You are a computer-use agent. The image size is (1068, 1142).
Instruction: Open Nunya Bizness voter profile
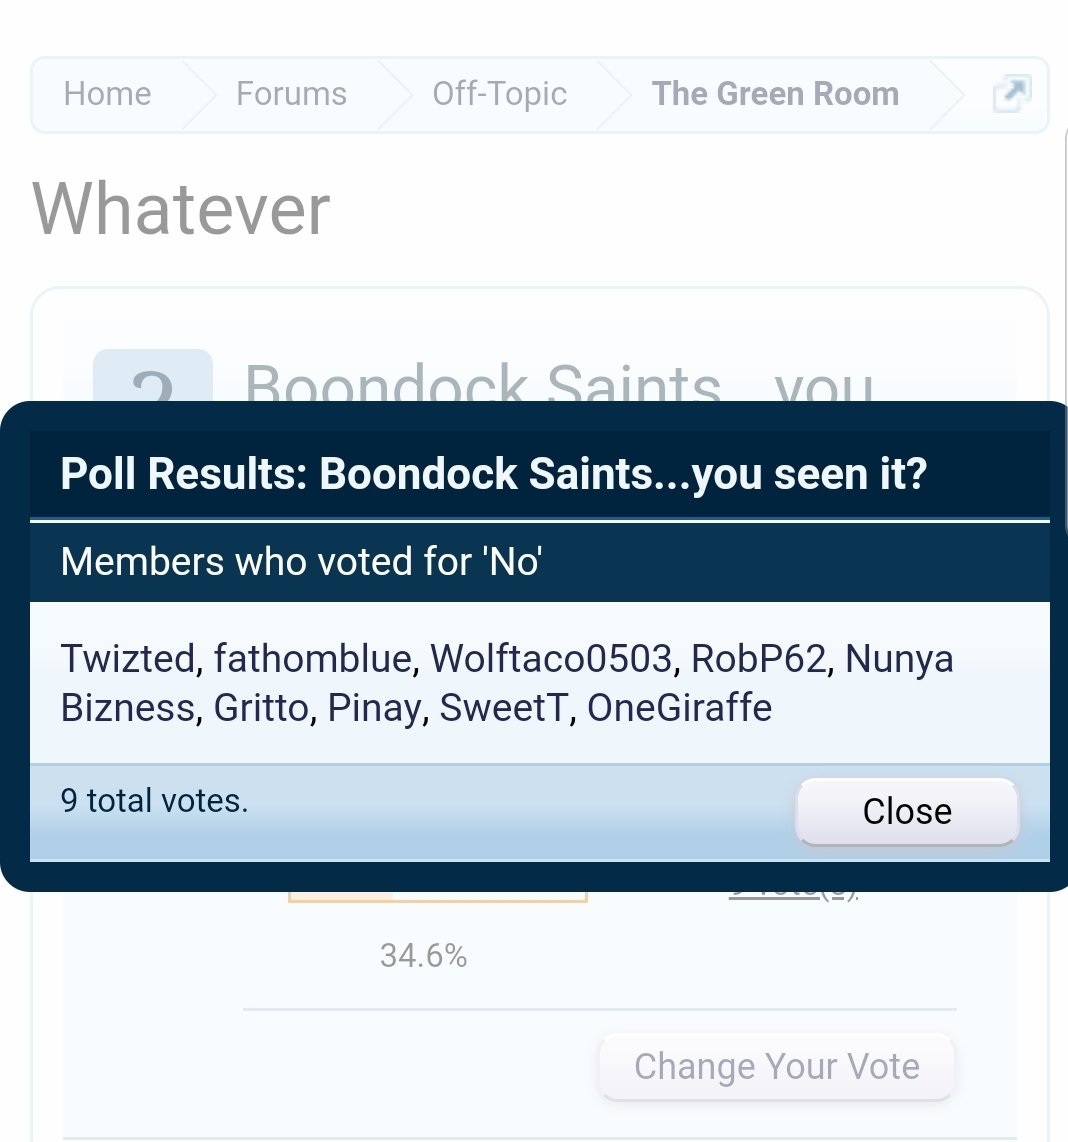pos(899,658)
